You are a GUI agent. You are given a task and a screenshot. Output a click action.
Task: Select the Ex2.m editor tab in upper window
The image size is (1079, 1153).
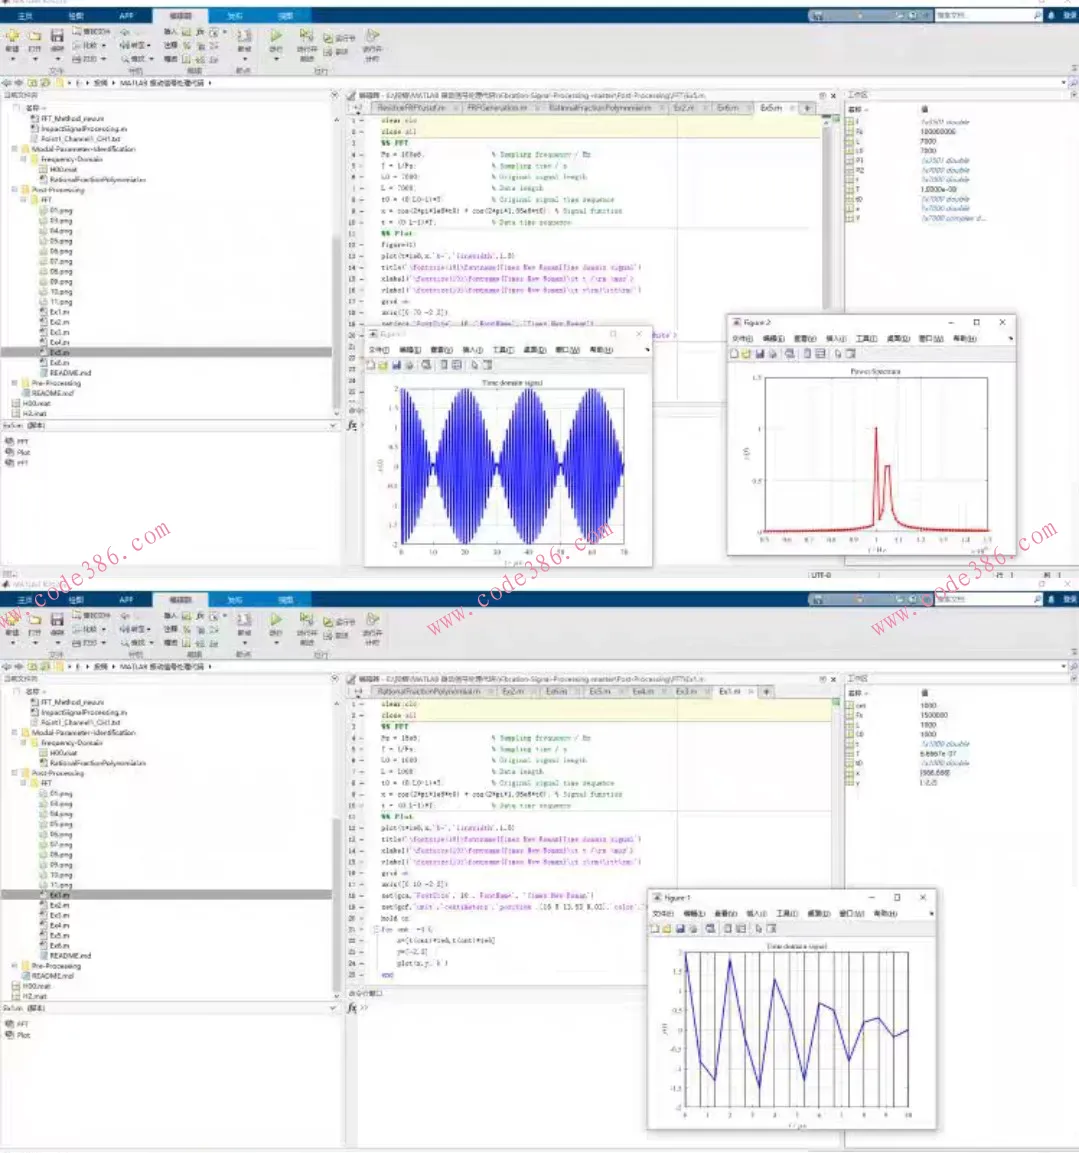tap(683, 108)
